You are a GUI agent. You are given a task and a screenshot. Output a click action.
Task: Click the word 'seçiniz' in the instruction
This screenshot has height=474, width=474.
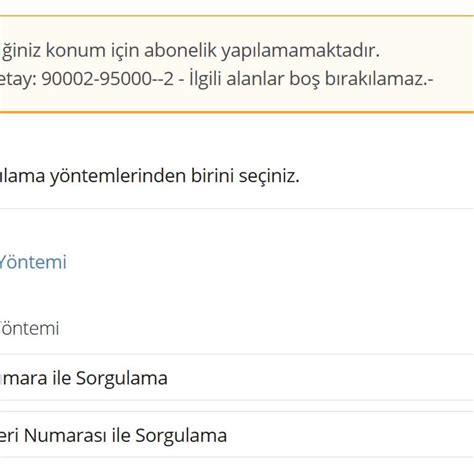pos(269,177)
